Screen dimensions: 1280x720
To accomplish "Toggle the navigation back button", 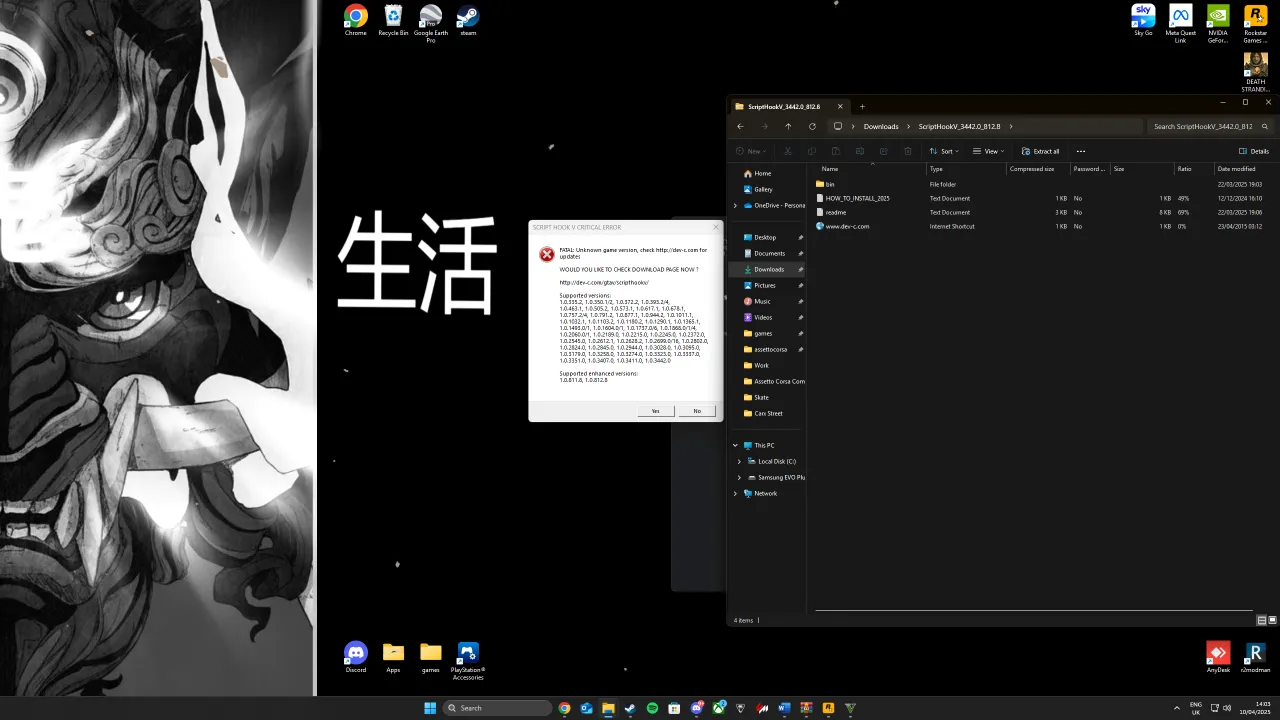I will coord(740,126).
